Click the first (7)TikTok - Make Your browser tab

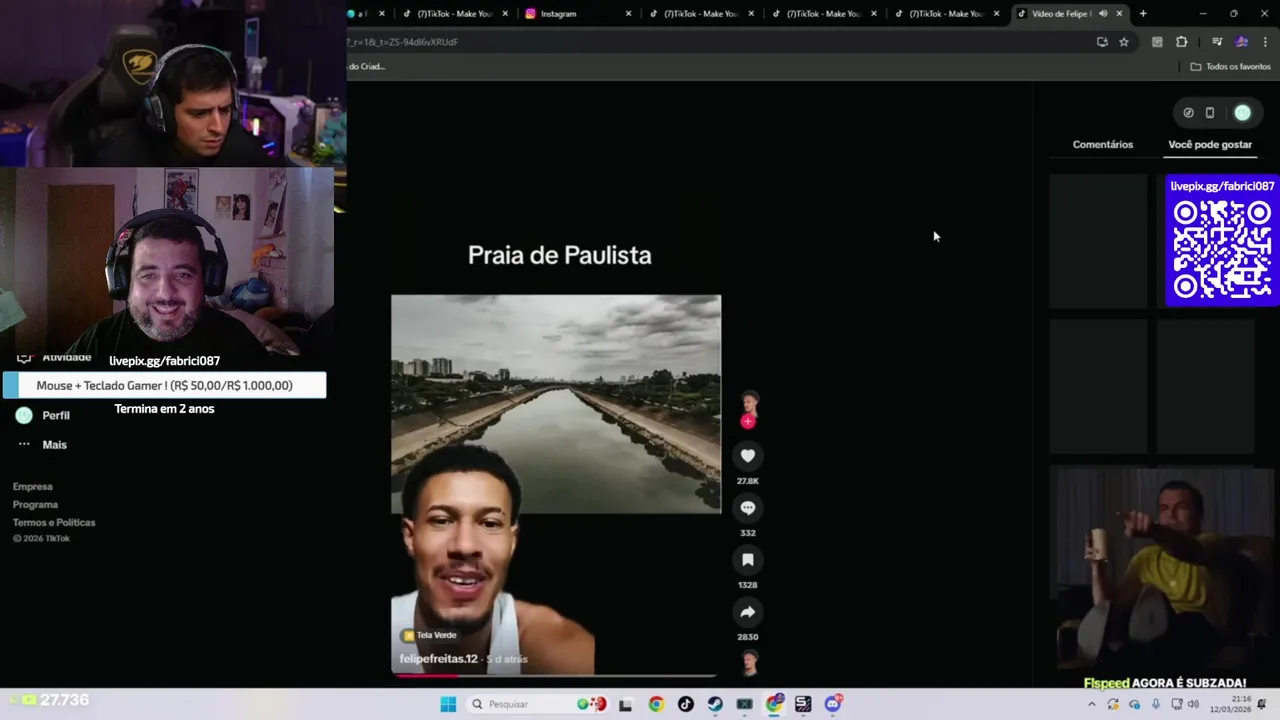(455, 14)
